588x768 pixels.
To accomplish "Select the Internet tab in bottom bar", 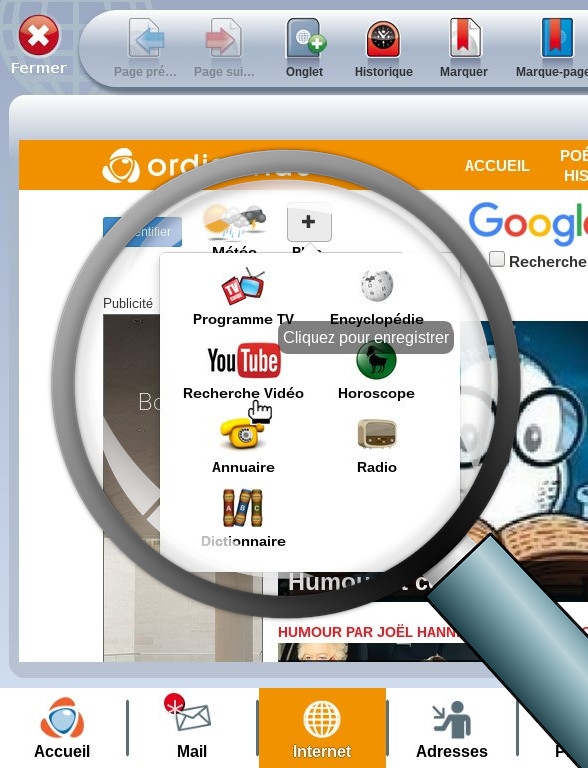I will pos(322,728).
